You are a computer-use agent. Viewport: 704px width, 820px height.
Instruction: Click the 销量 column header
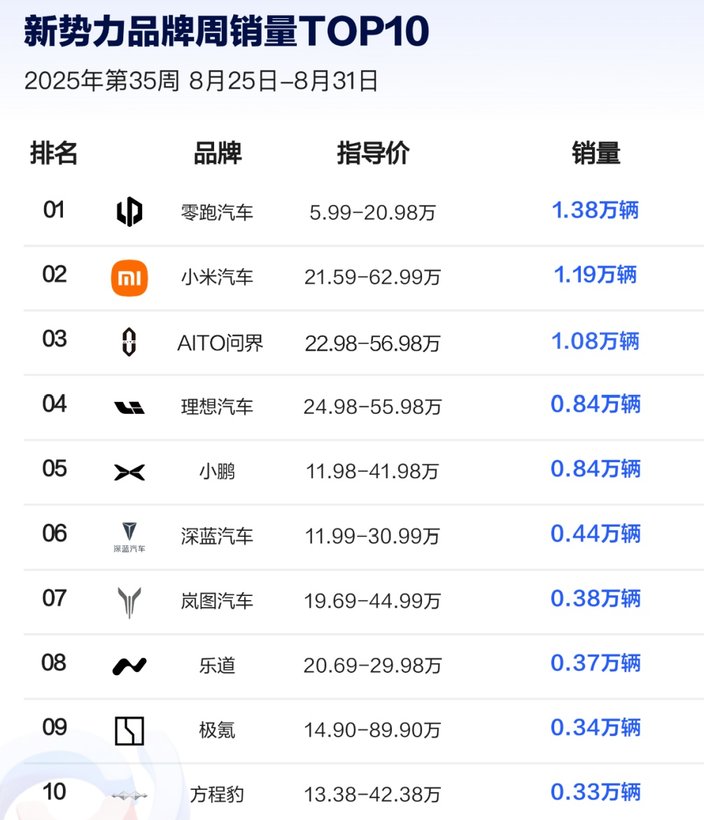tap(596, 153)
